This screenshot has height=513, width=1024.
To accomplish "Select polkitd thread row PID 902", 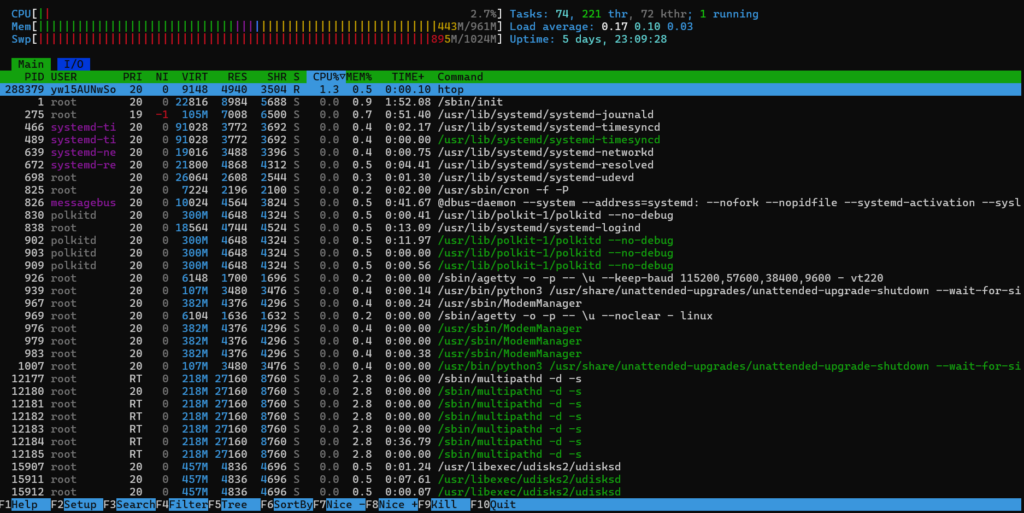I will [x=512, y=240].
